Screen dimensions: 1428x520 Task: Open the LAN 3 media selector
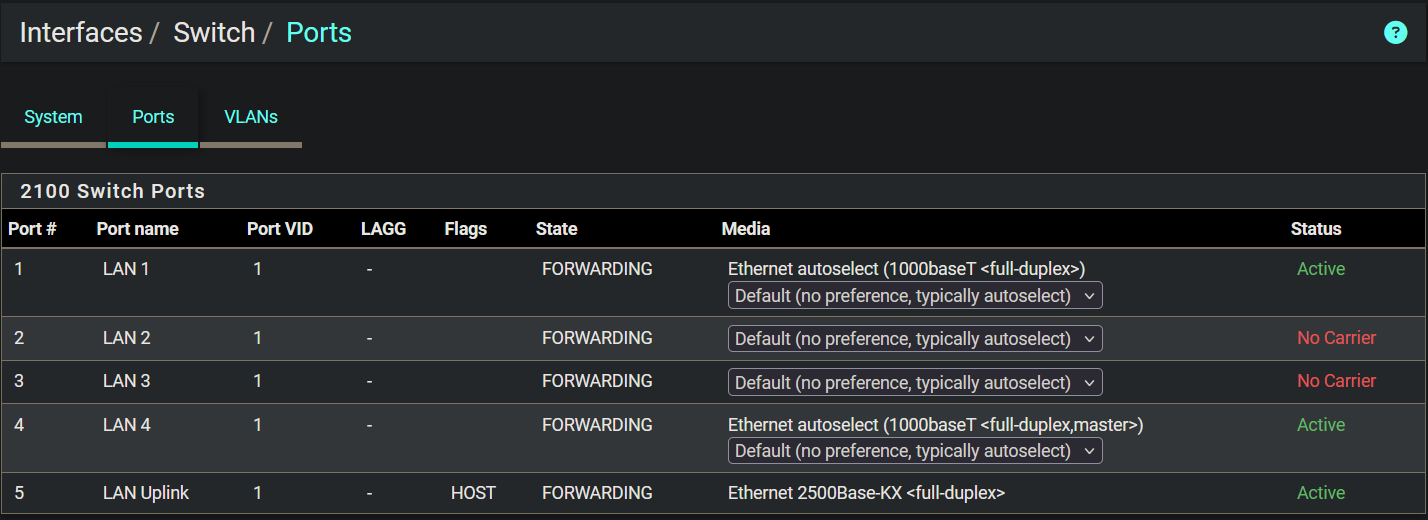[x=915, y=382]
